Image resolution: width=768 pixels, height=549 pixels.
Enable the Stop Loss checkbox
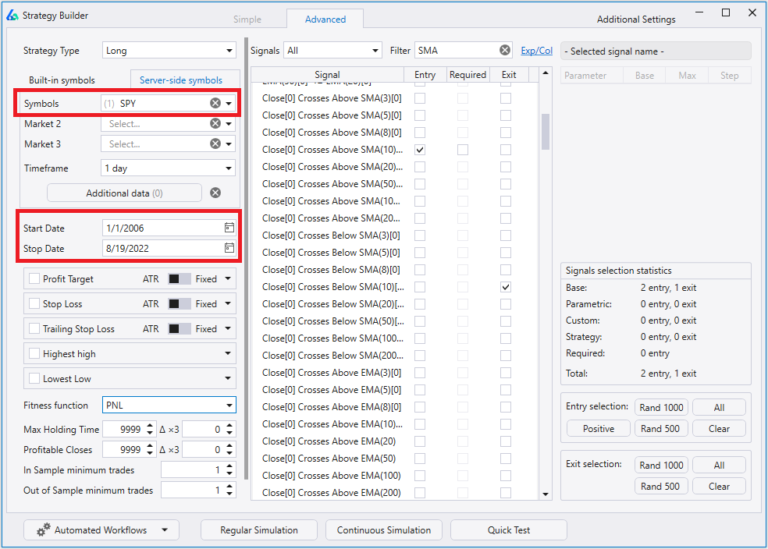[35, 304]
